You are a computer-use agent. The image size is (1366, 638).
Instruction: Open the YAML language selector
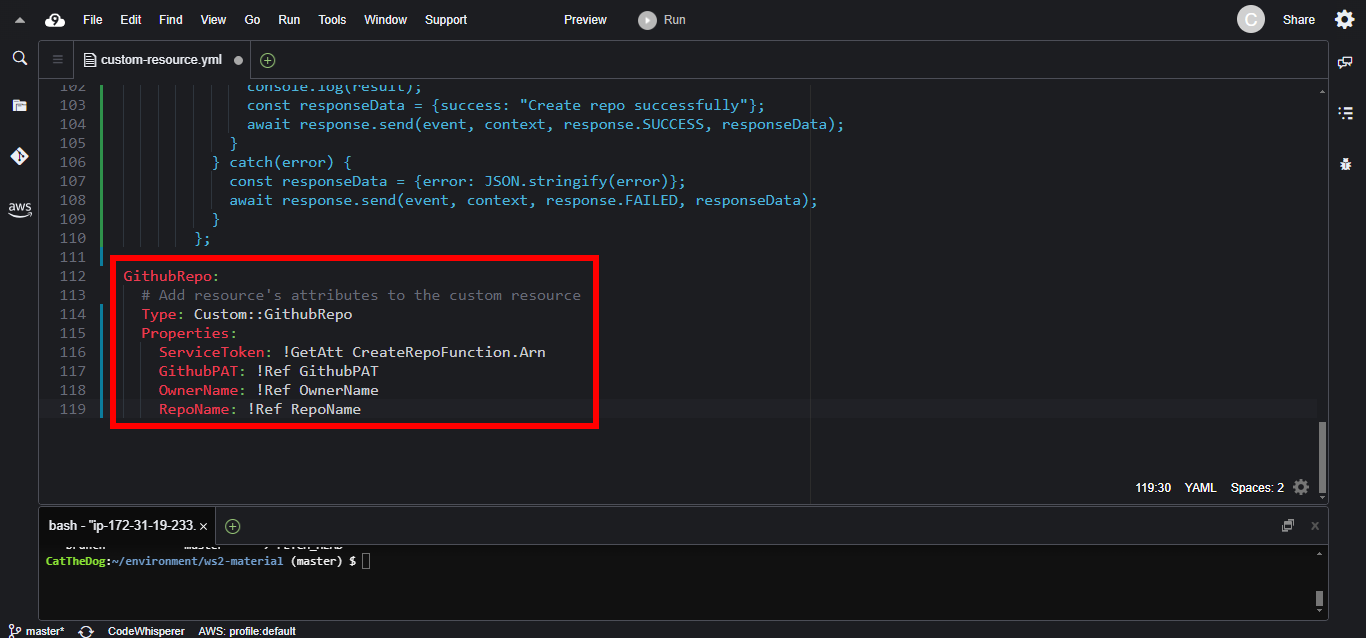1200,488
